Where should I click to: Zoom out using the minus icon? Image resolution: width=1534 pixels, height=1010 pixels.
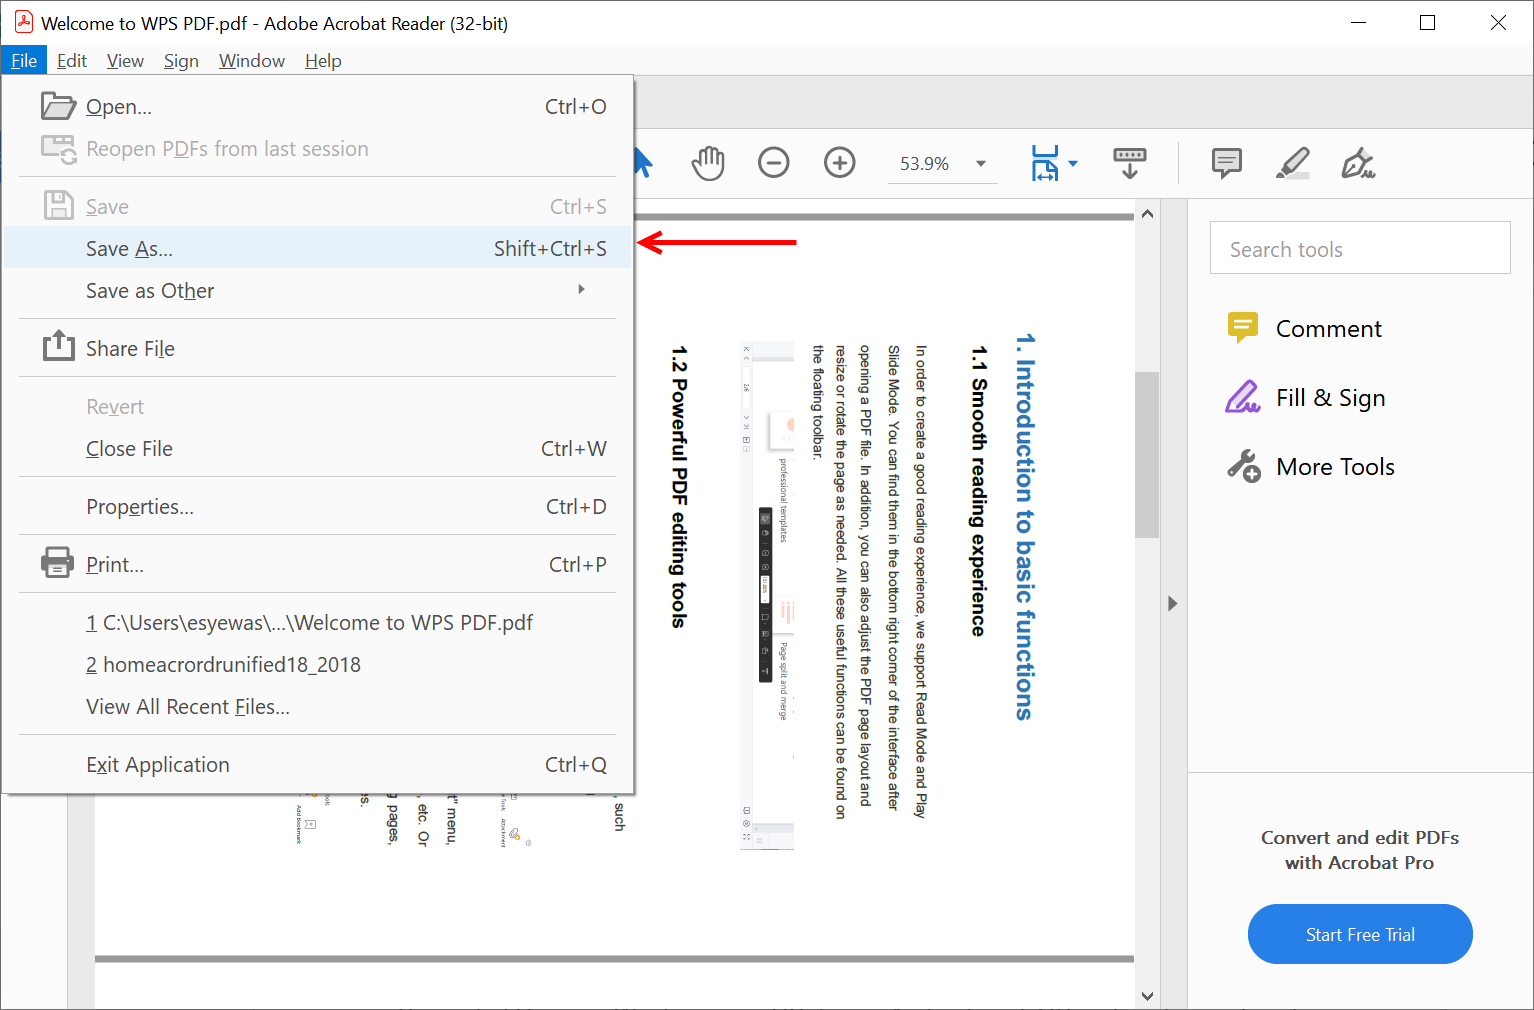pyautogui.click(x=774, y=163)
